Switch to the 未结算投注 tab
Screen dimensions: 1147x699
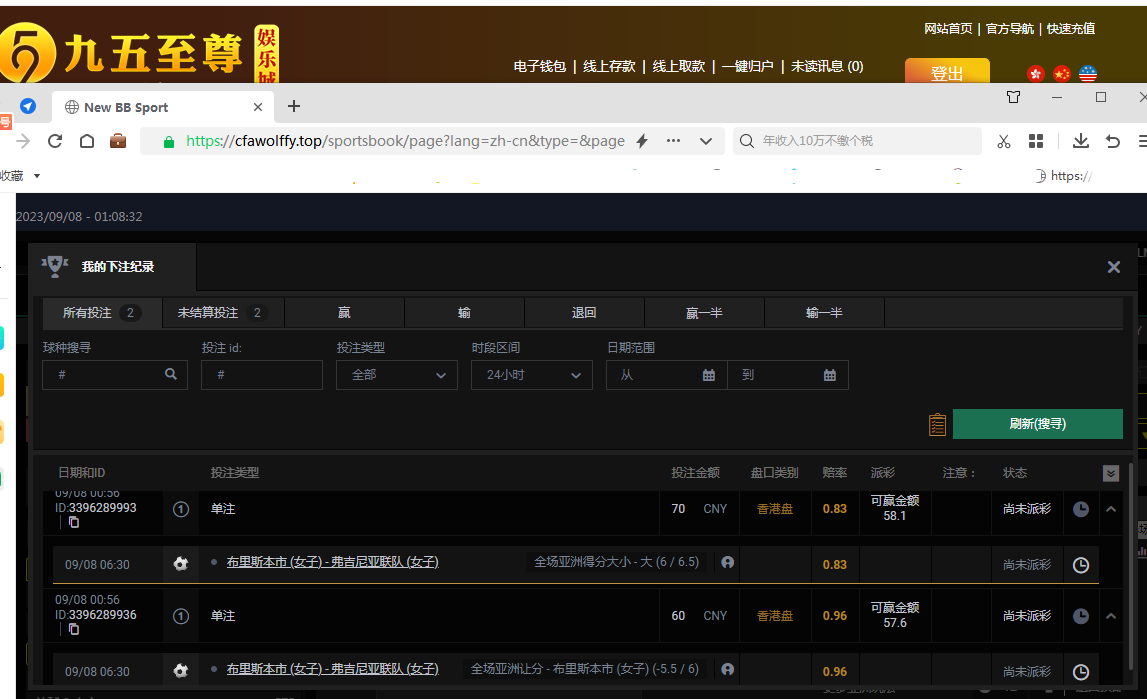coord(220,313)
